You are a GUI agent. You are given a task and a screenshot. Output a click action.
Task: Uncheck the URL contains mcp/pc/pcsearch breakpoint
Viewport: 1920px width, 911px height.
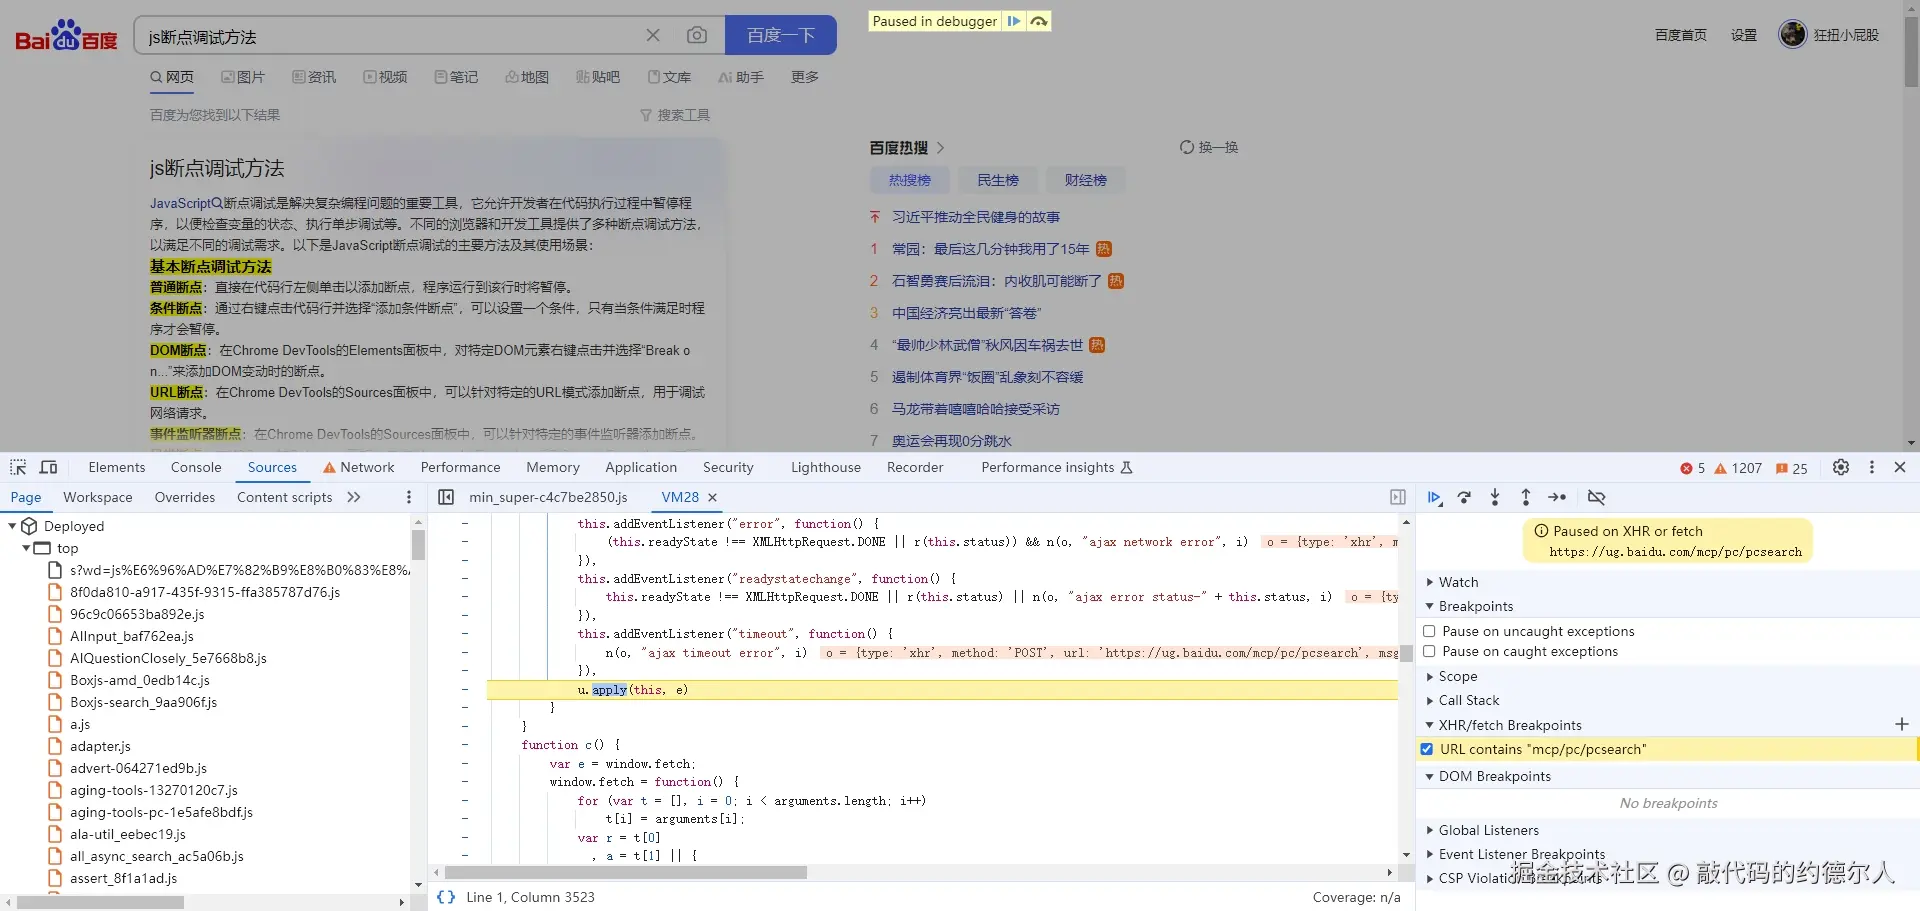point(1427,749)
